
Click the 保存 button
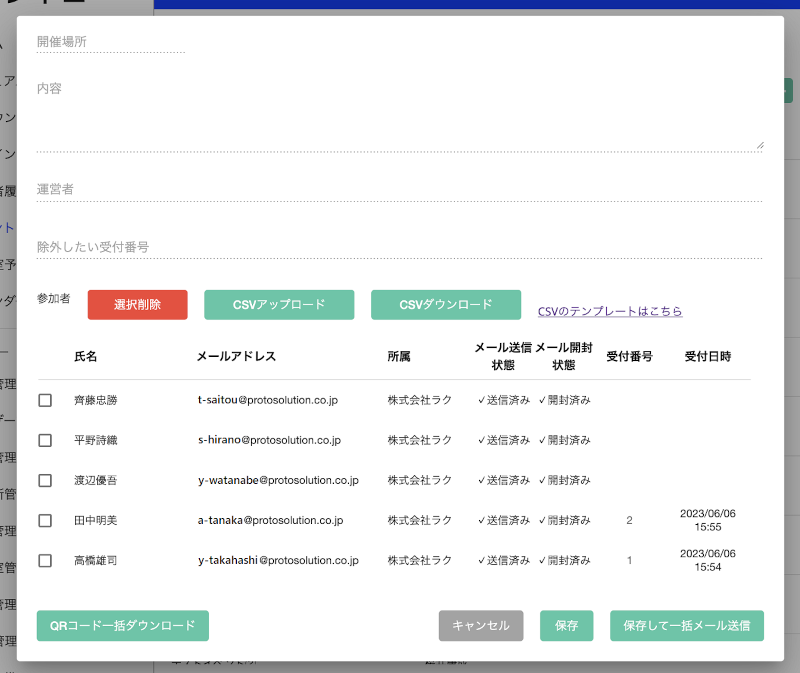pyautogui.click(x=566, y=626)
